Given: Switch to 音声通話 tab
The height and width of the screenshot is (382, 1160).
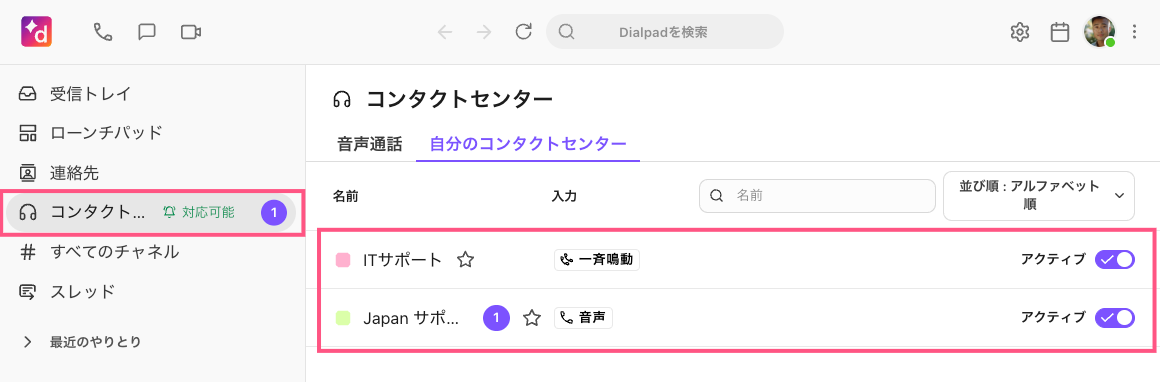Looking at the screenshot, I should [x=369, y=144].
